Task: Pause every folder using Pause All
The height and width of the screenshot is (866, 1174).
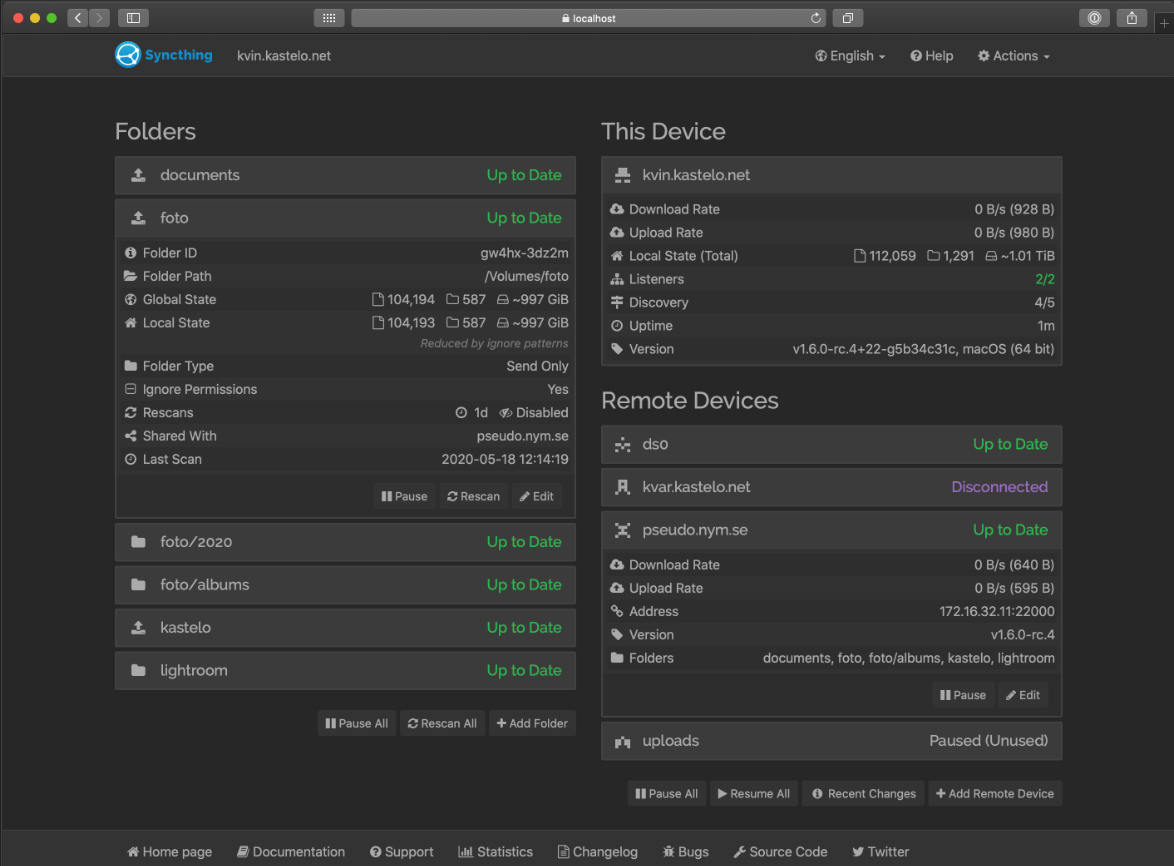Action: click(x=356, y=722)
